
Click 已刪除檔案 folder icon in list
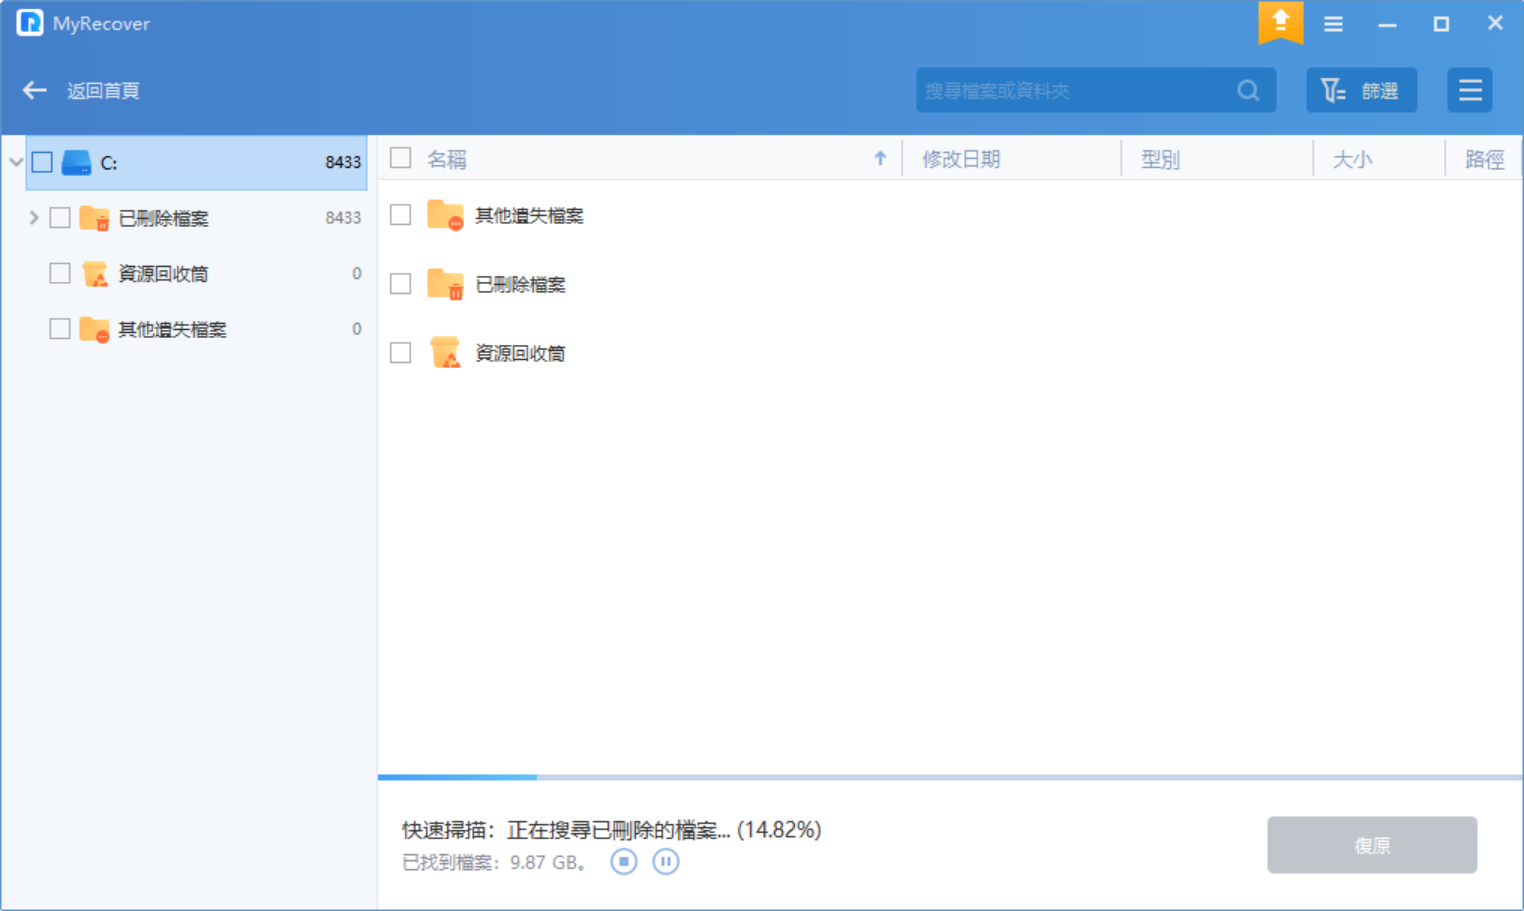[x=445, y=284]
